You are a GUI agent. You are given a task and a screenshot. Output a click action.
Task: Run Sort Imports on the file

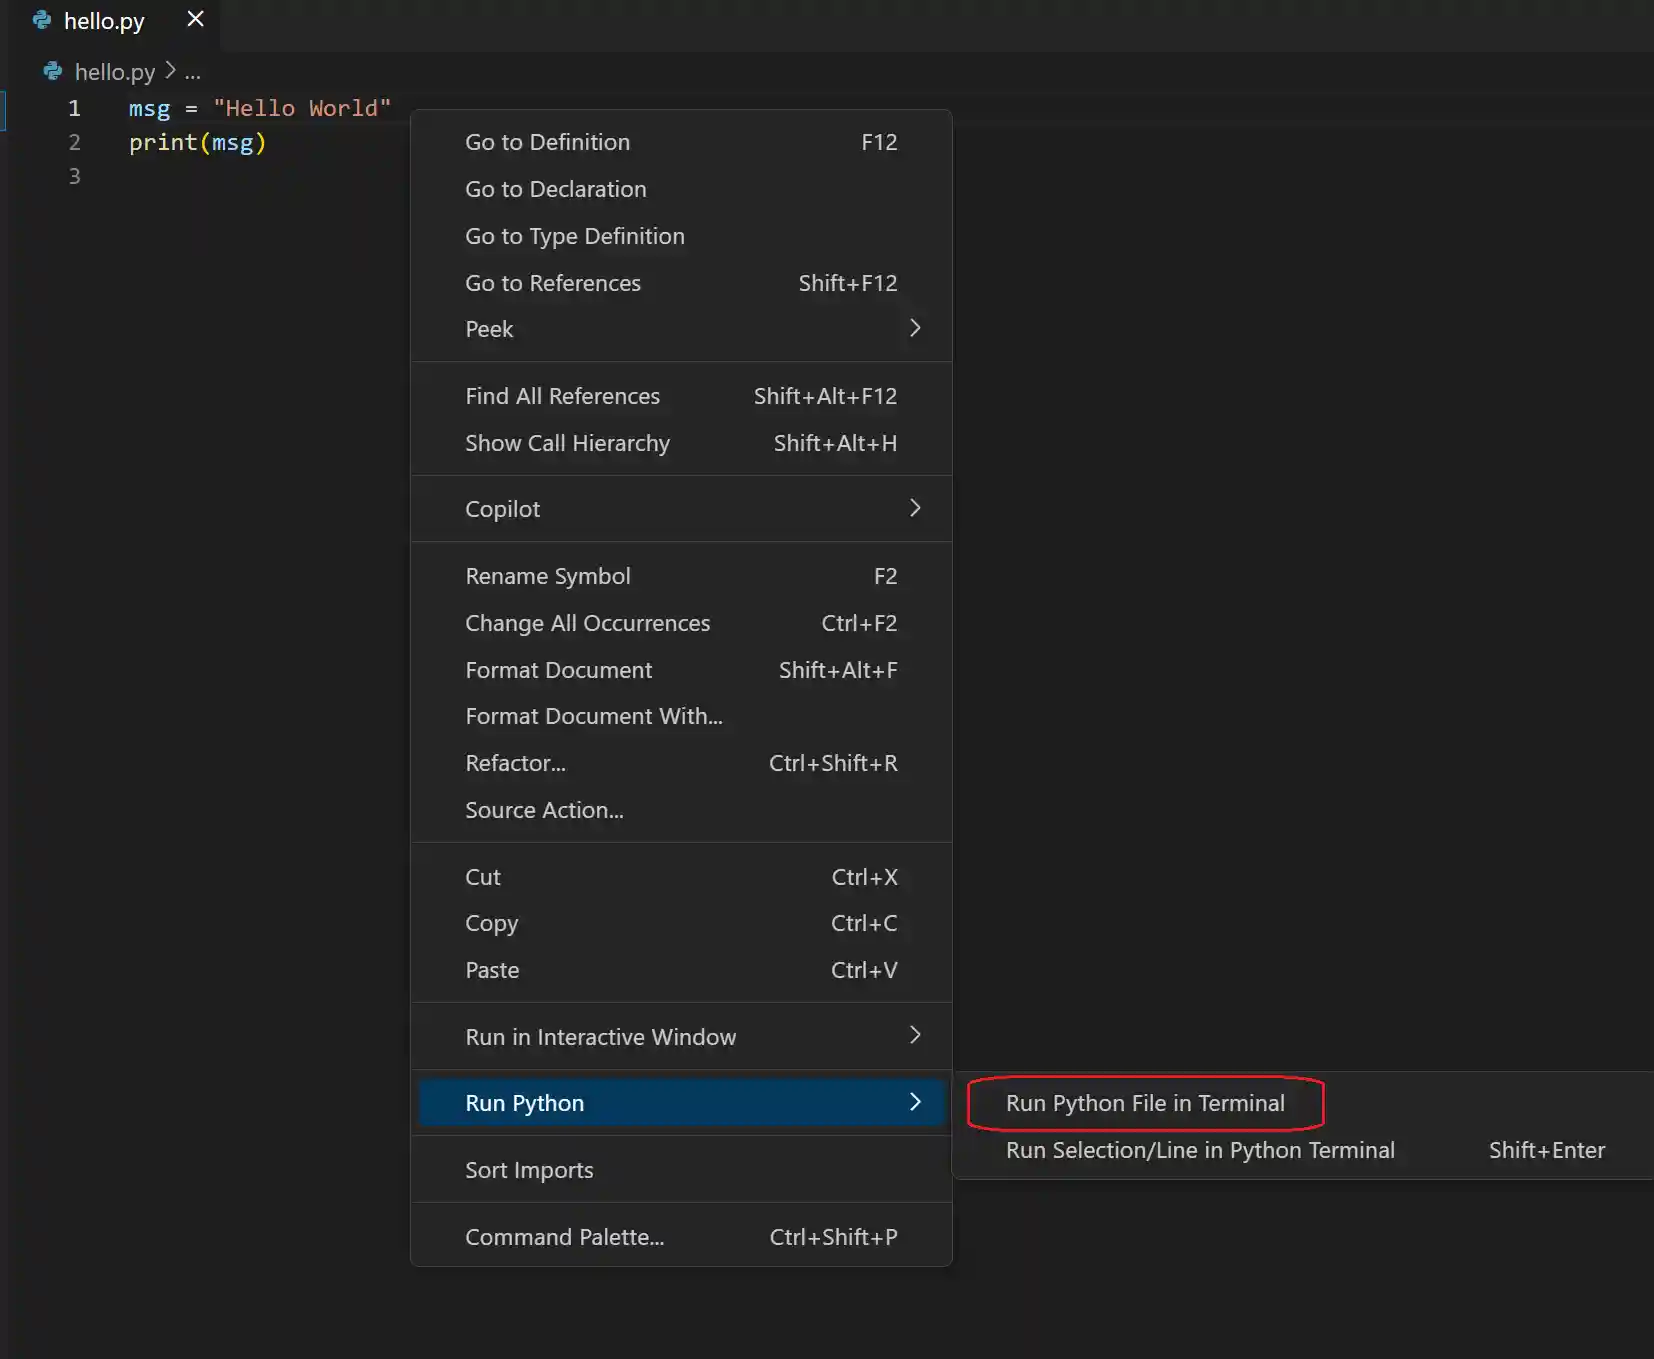[529, 1170]
